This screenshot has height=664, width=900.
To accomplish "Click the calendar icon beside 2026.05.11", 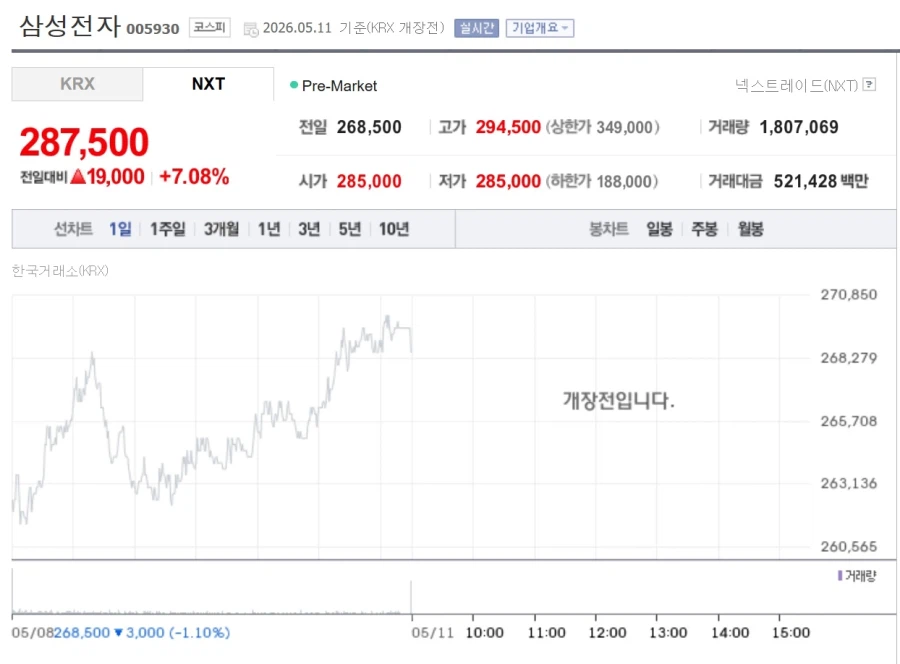I will (251, 29).
